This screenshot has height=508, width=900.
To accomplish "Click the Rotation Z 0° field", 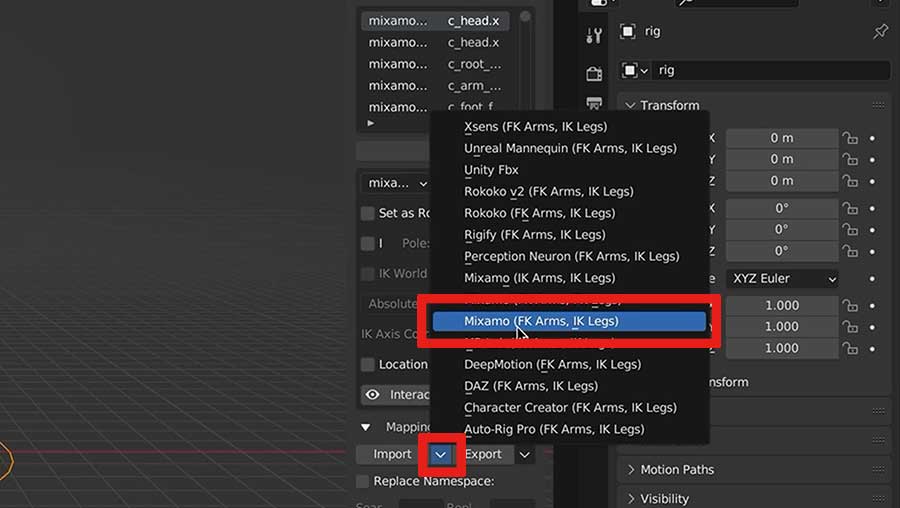I will 782,251.
